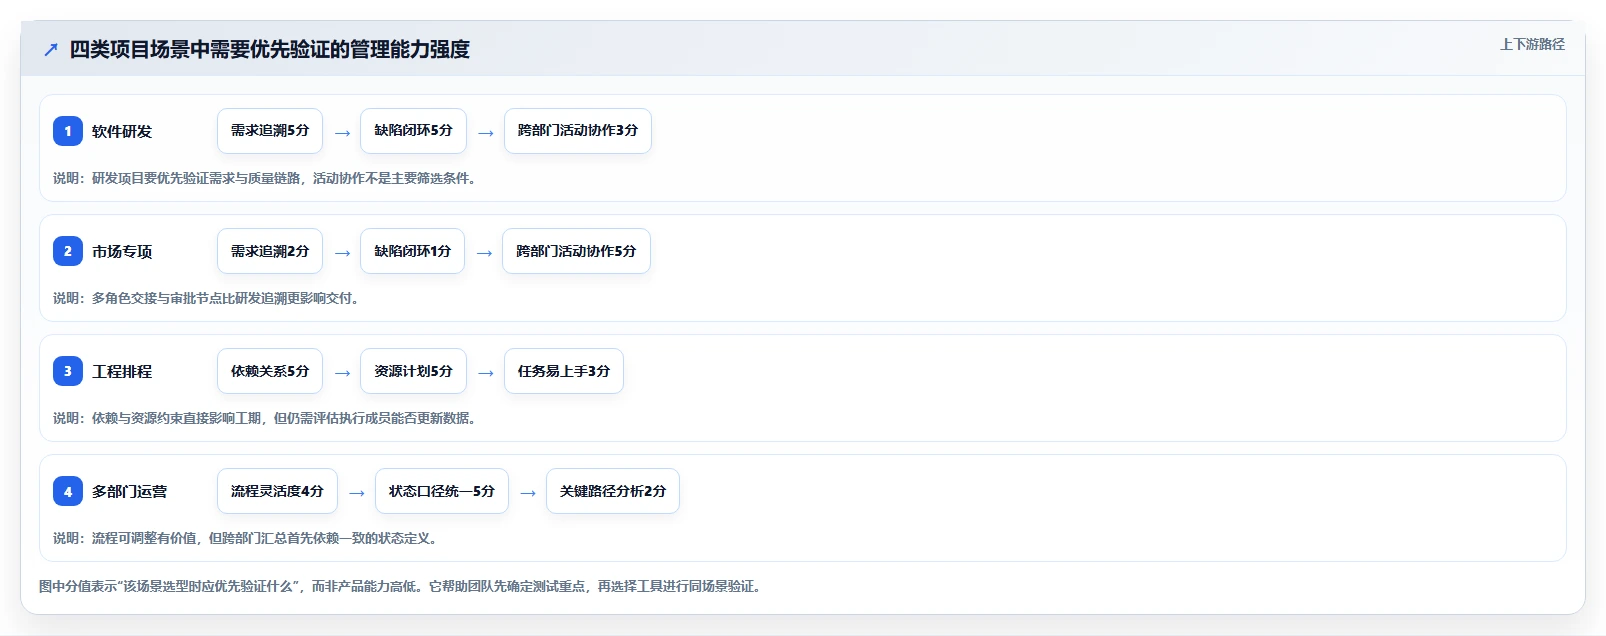Click the 需求追溯2分 chip

point(270,251)
